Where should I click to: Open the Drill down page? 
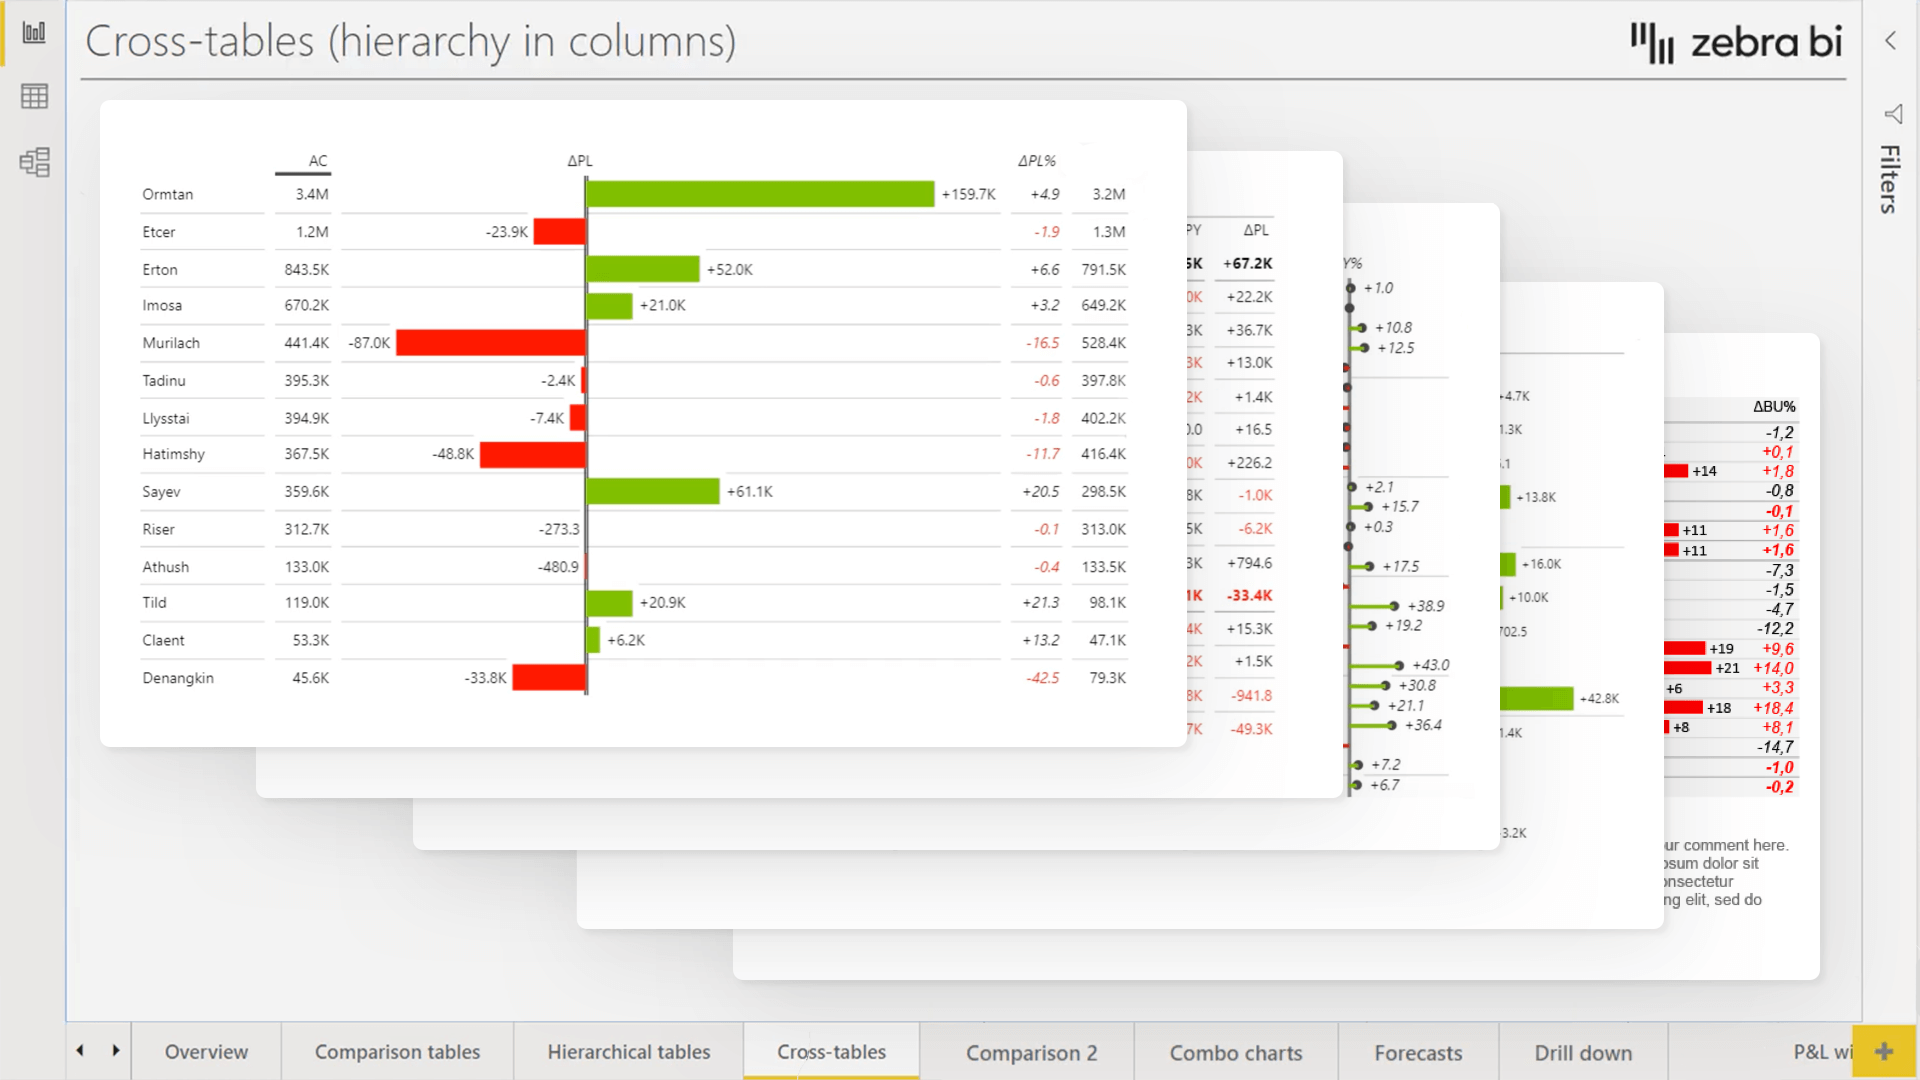(1582, 1052)
